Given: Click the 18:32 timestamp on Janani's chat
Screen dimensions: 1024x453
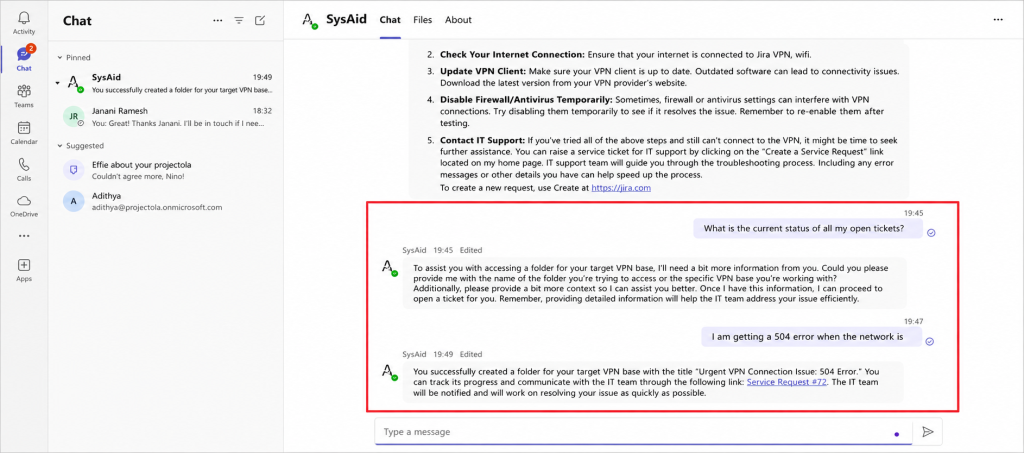Looking at the screenshot, I should 263,111.
